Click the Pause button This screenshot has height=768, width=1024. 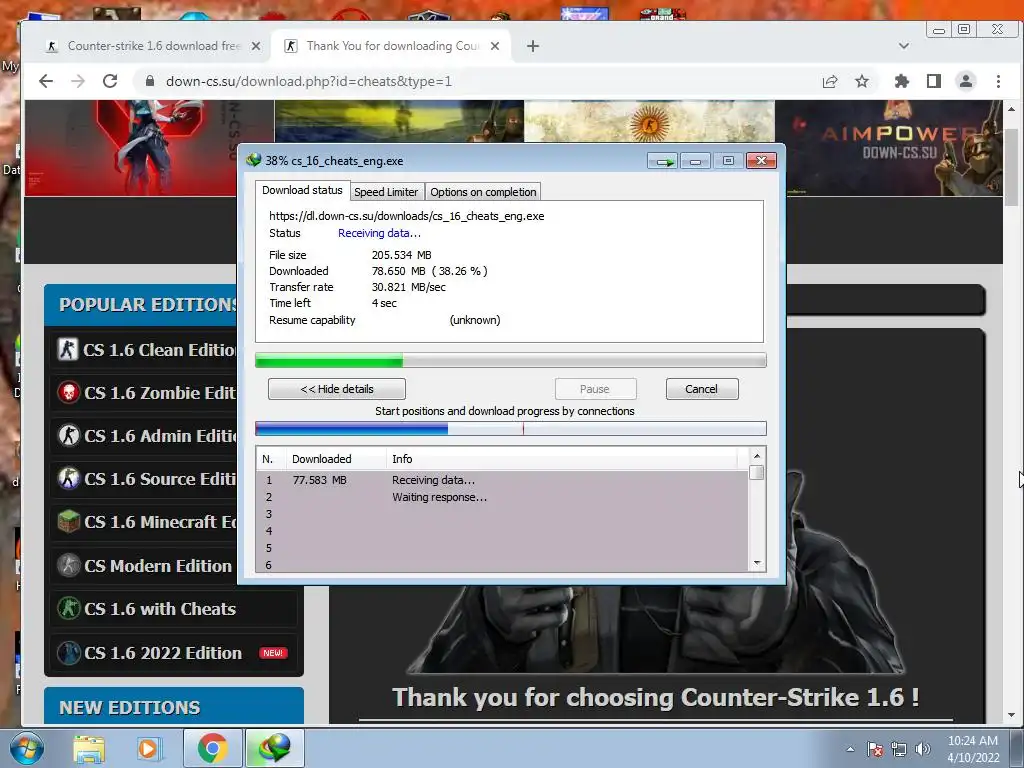coord(595,389)
